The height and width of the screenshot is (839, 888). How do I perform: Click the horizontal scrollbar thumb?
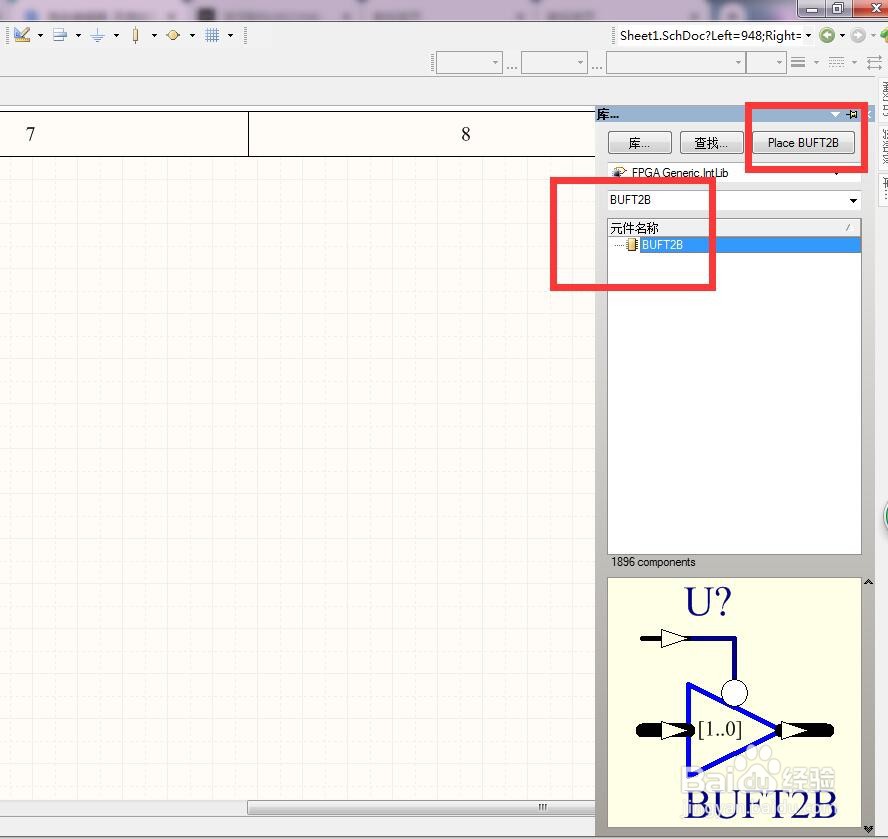pos(421,807)
